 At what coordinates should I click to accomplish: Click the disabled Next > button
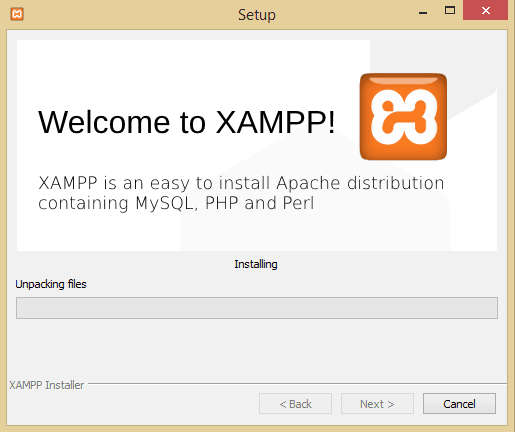coord(377,404)
